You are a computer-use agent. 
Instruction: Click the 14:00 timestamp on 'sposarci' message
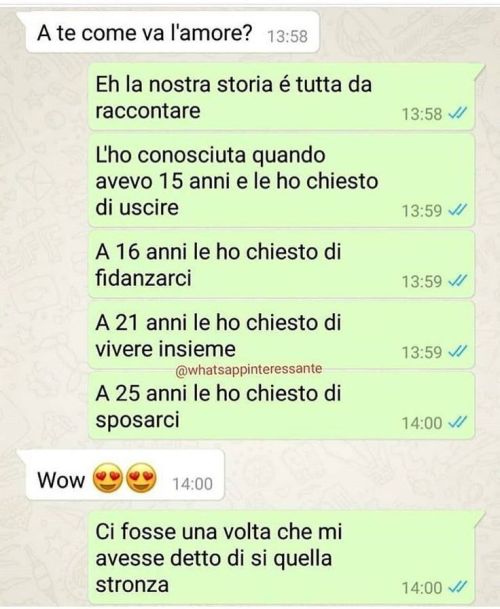(x=422, y=423)
